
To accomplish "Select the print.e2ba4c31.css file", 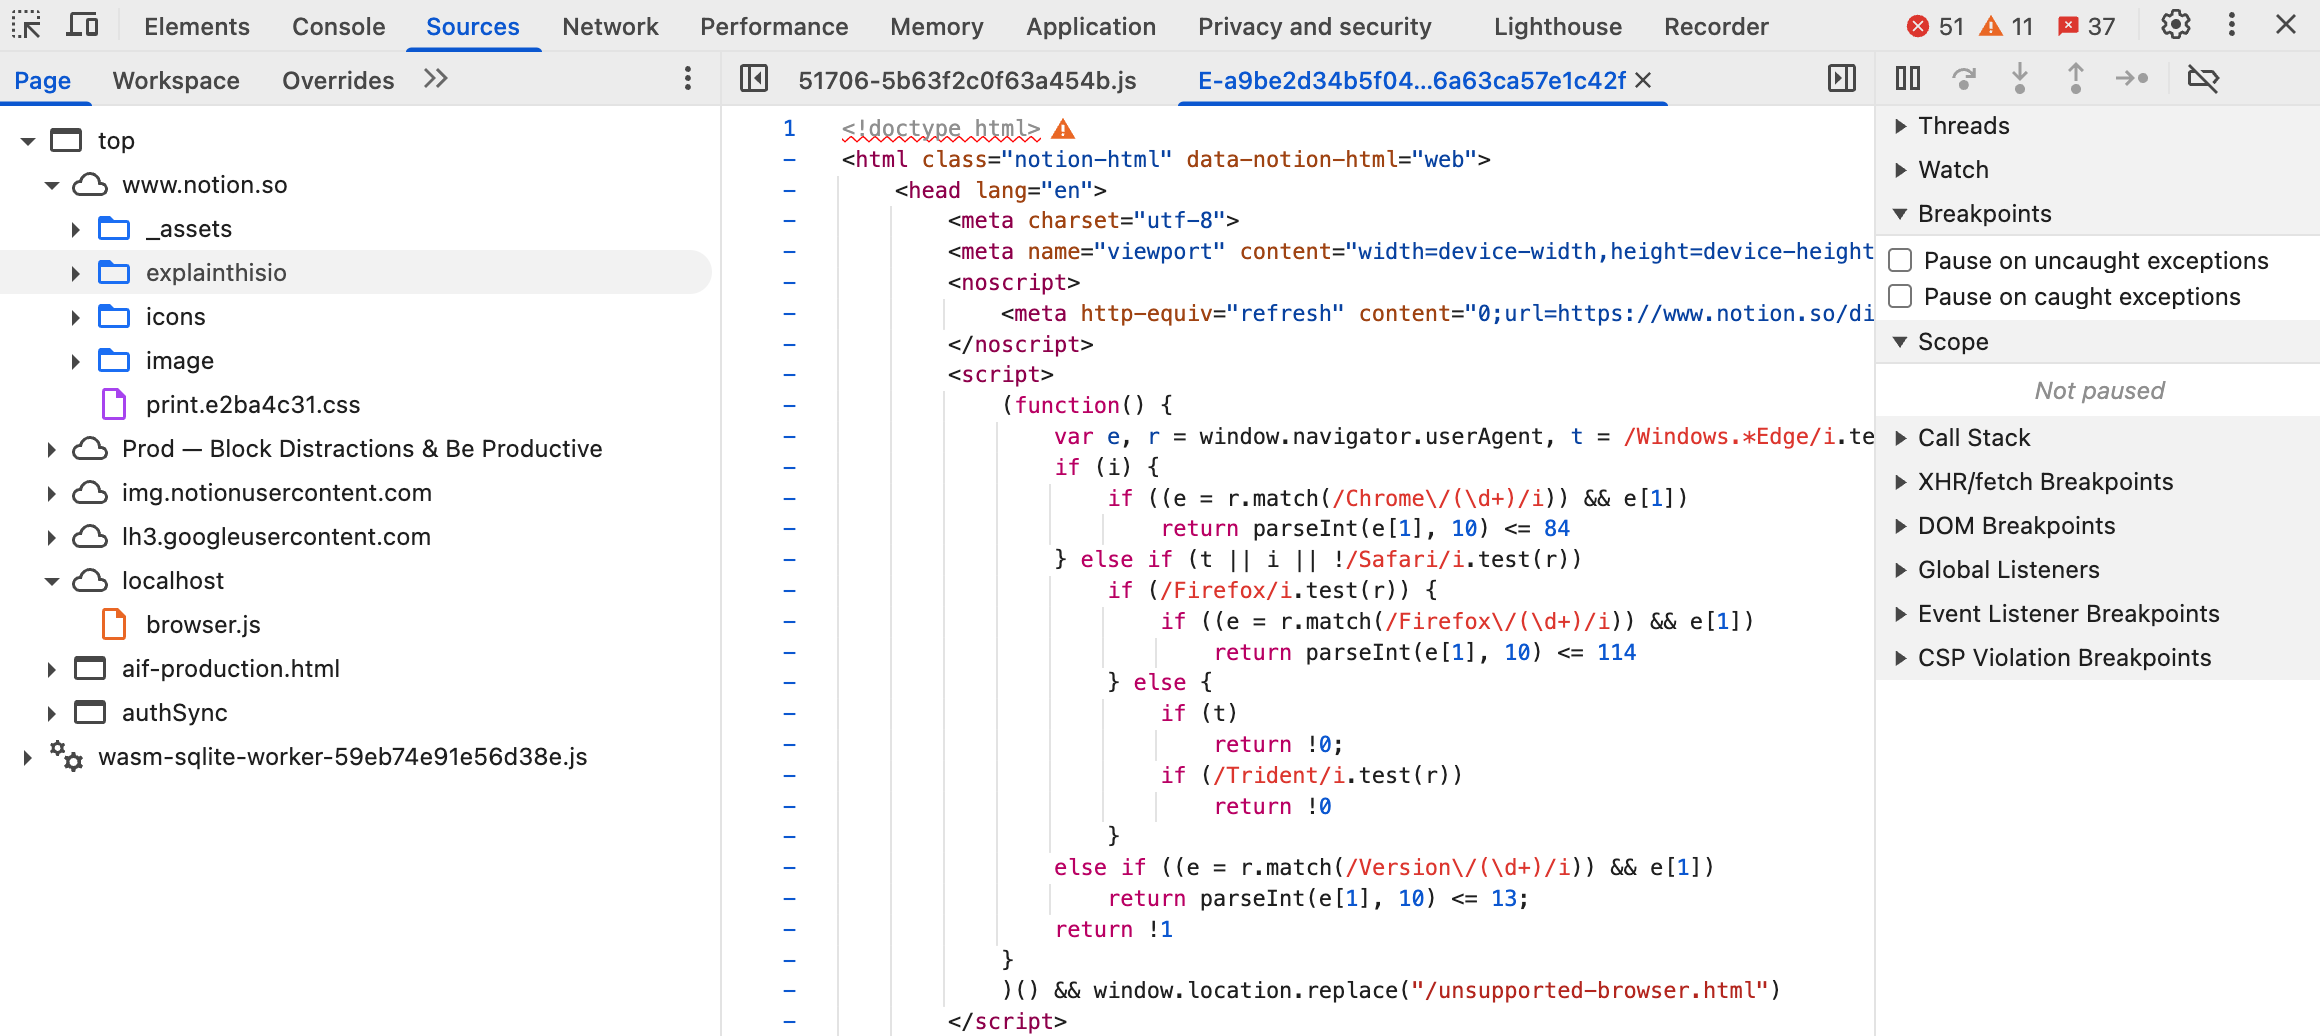I will [x=253, y=405].
